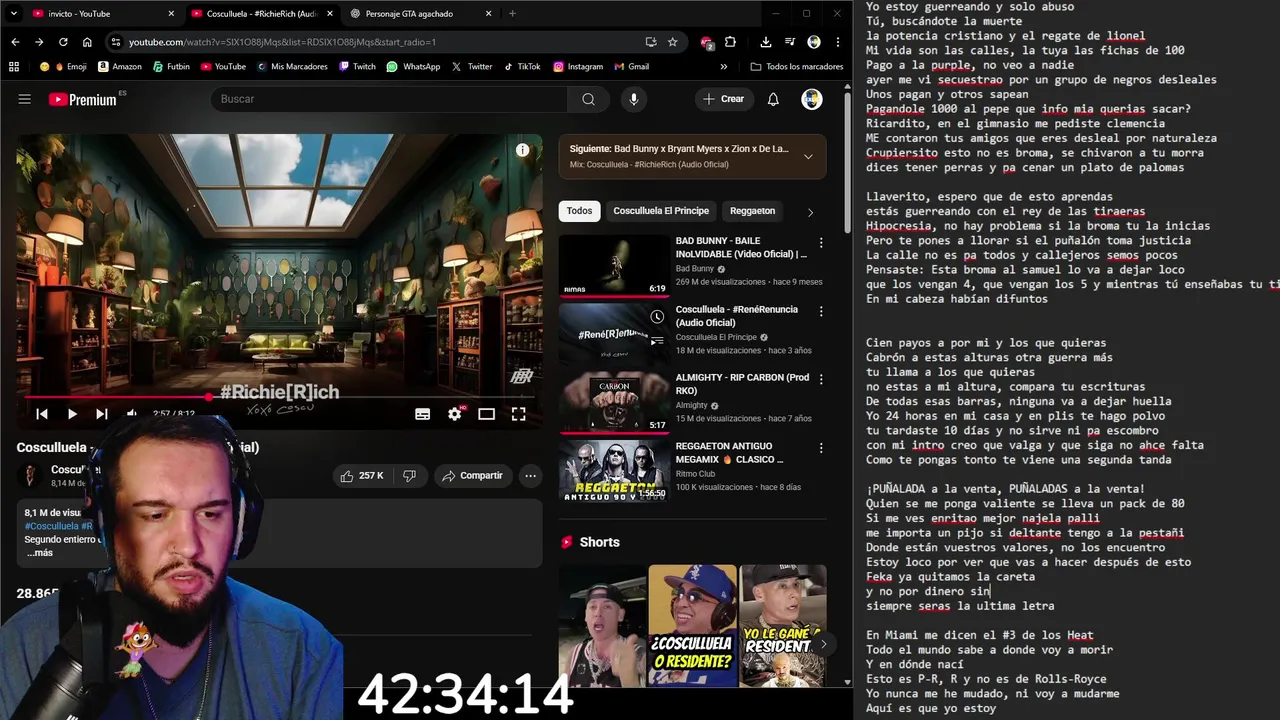Screen dimensions: 1280x720
Task: Open a new browser tab
Action: tap(512, 14)
